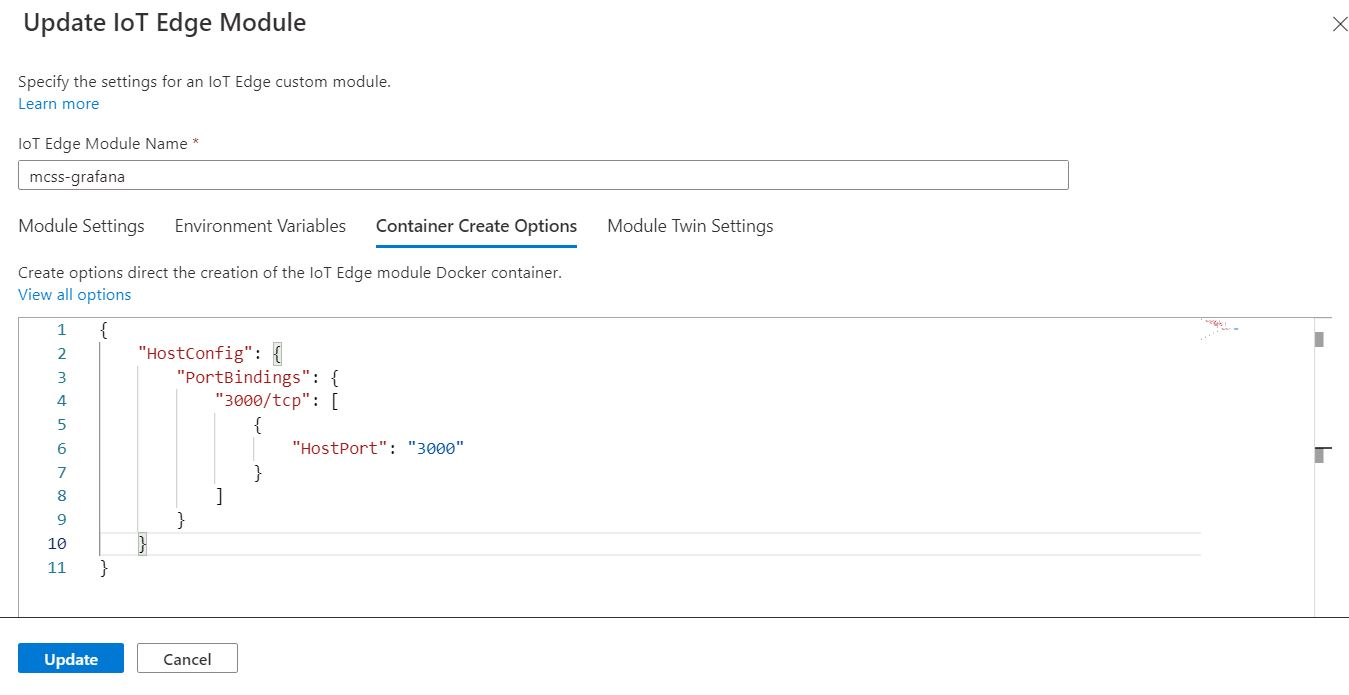Select the Container Create Options tab

tap(476, 226)
